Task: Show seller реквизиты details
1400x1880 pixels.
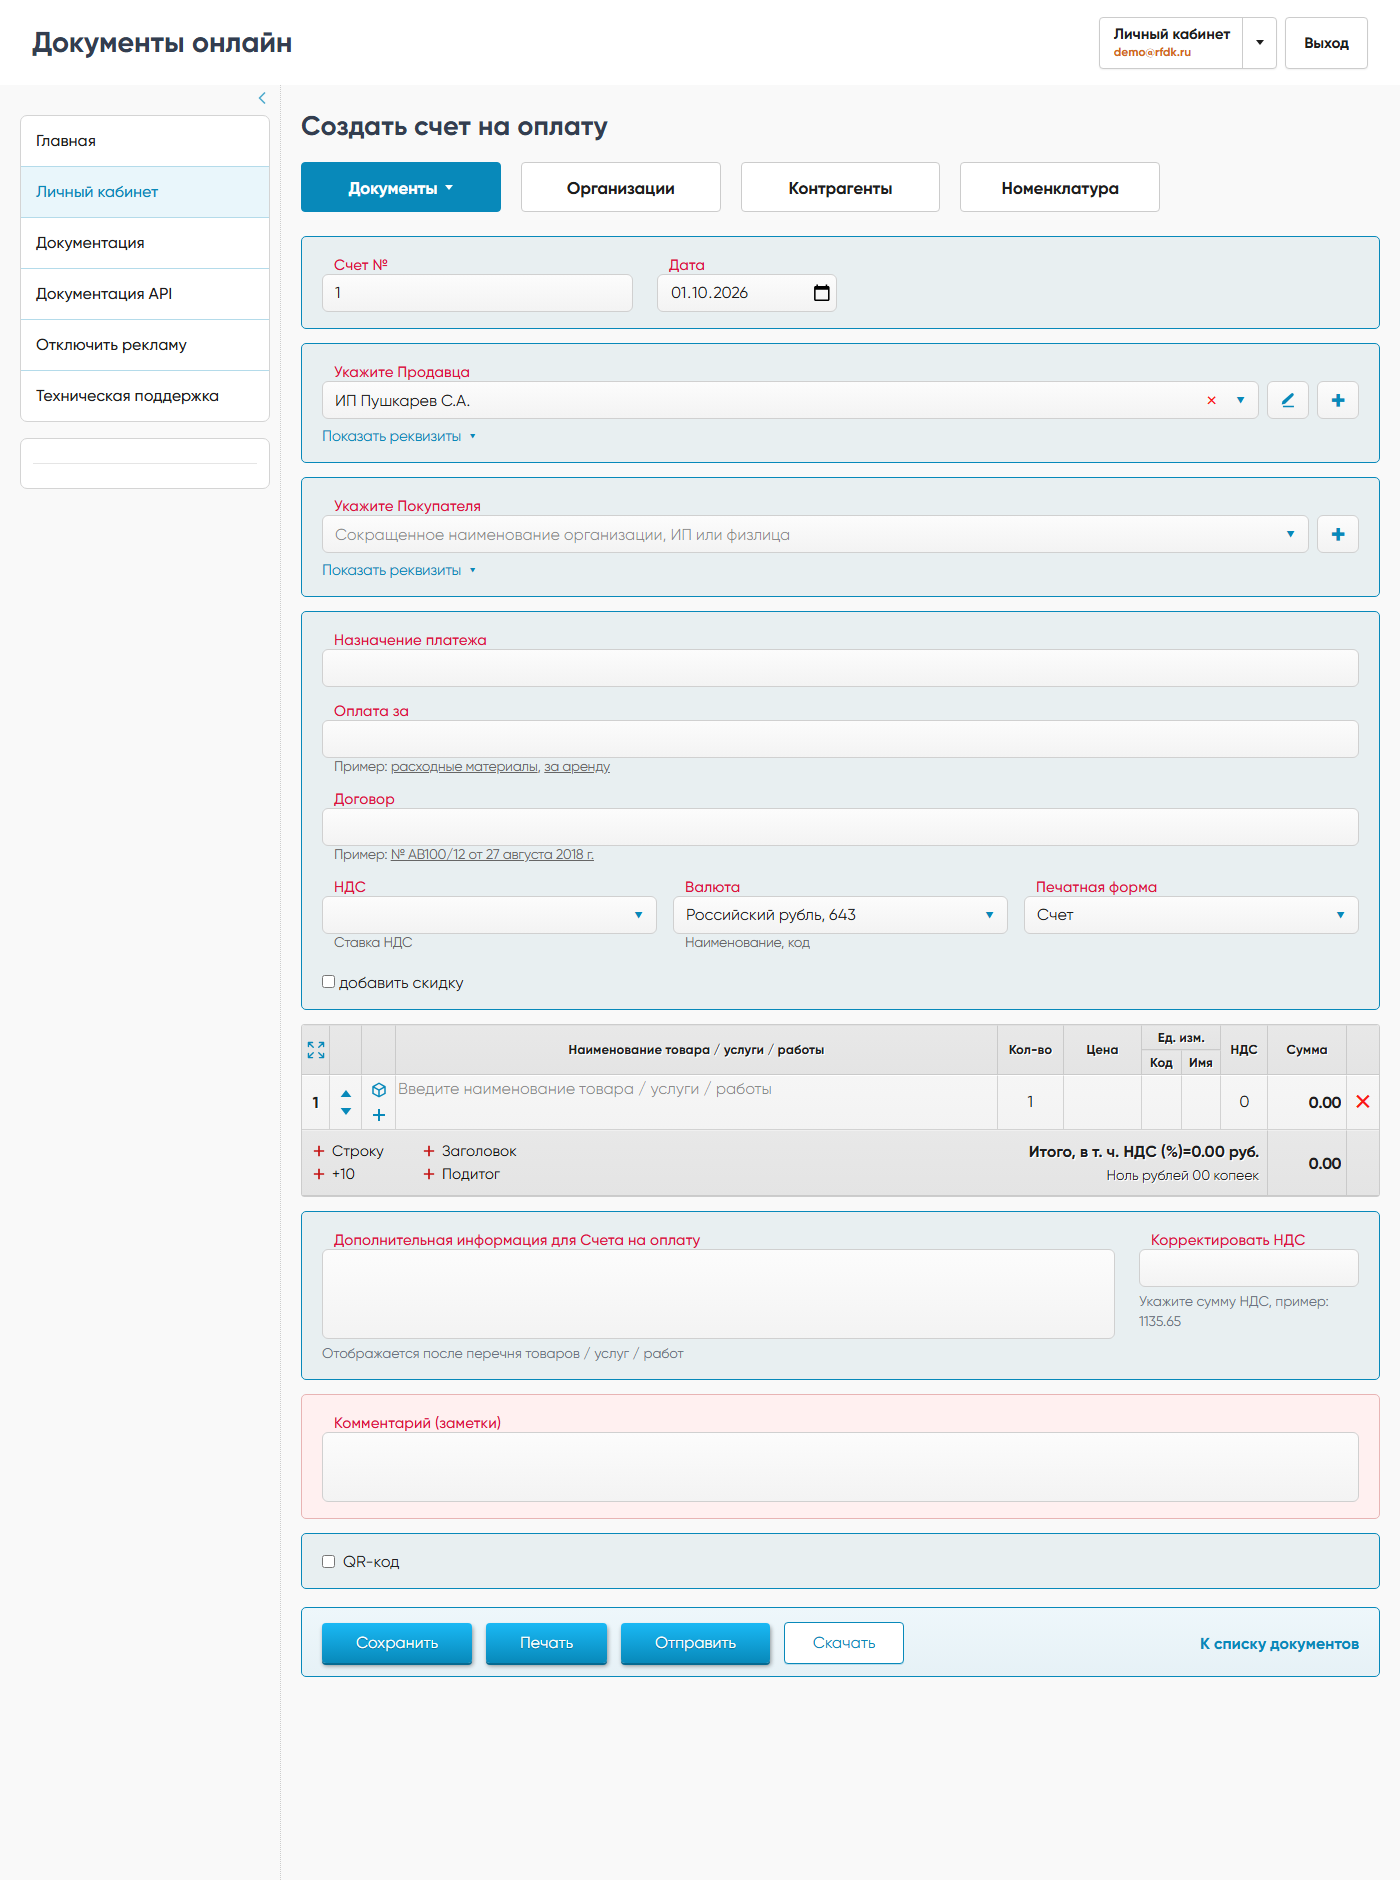Action: (x=399, y=436)
